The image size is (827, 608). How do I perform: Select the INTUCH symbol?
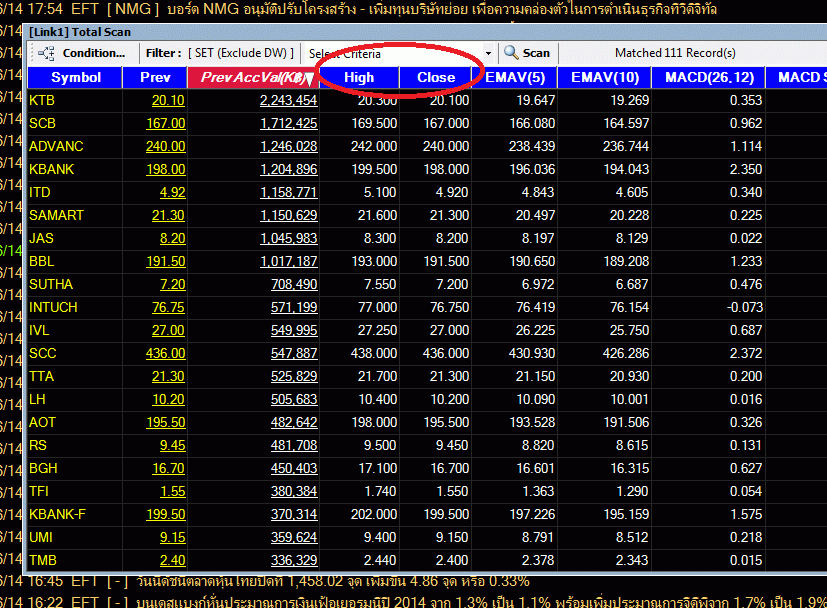(x=53, y=307)
